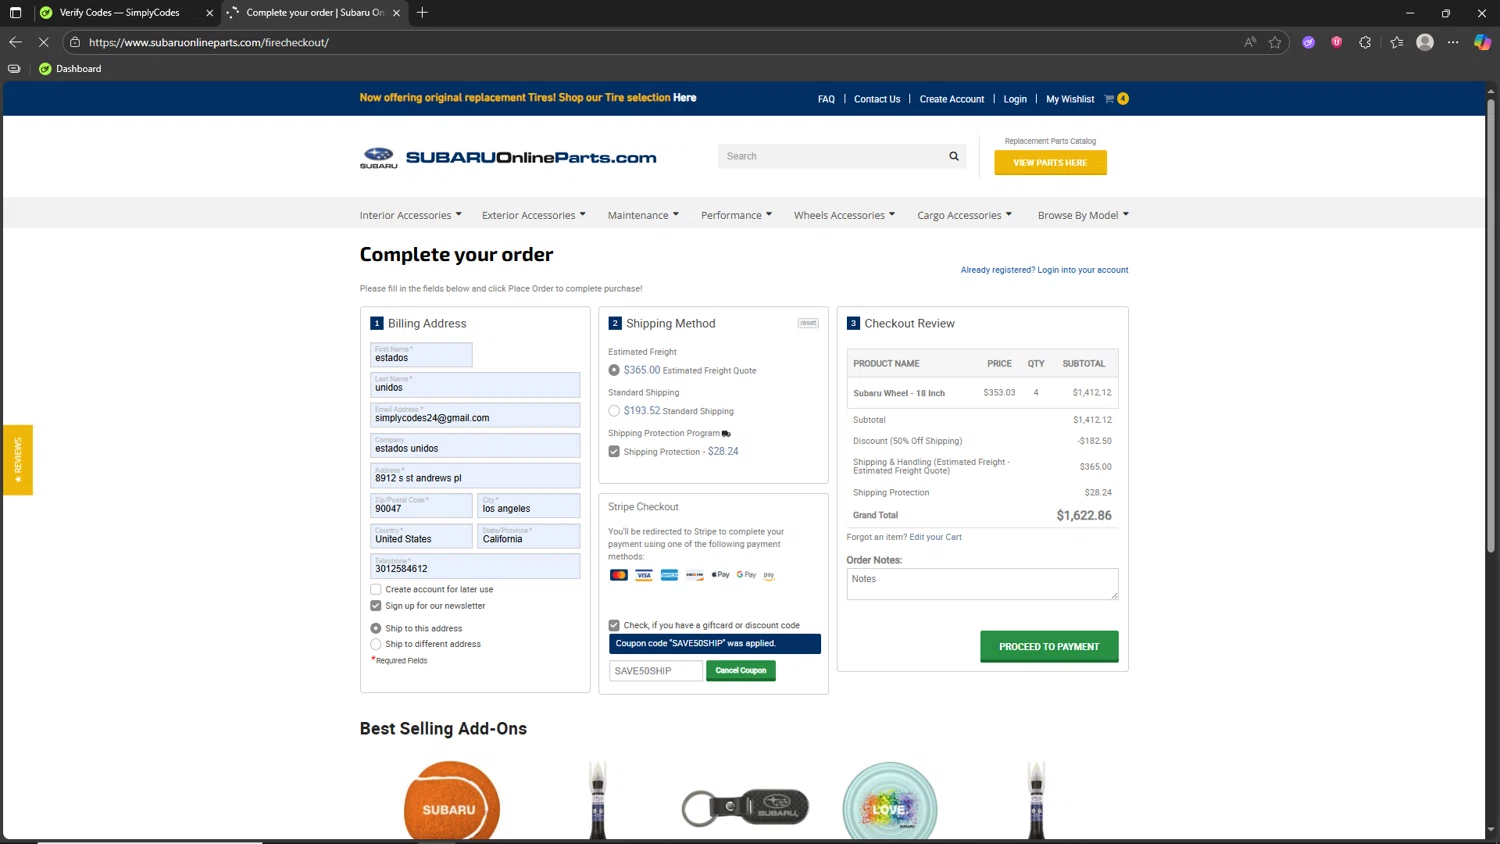Viewport: 1500px width, 844px height.
Task: Open the Extensions puzzle icon
Action: pos(1365,42)
